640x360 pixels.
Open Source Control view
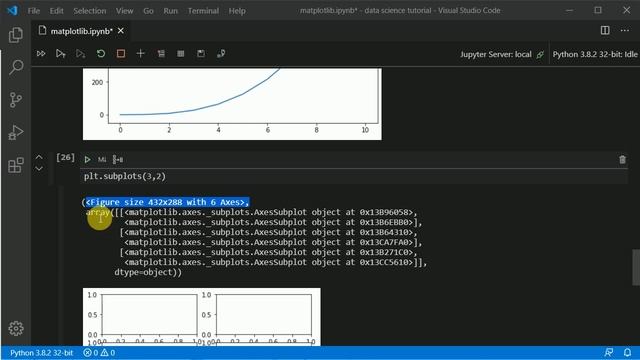[x=16, y=100]
